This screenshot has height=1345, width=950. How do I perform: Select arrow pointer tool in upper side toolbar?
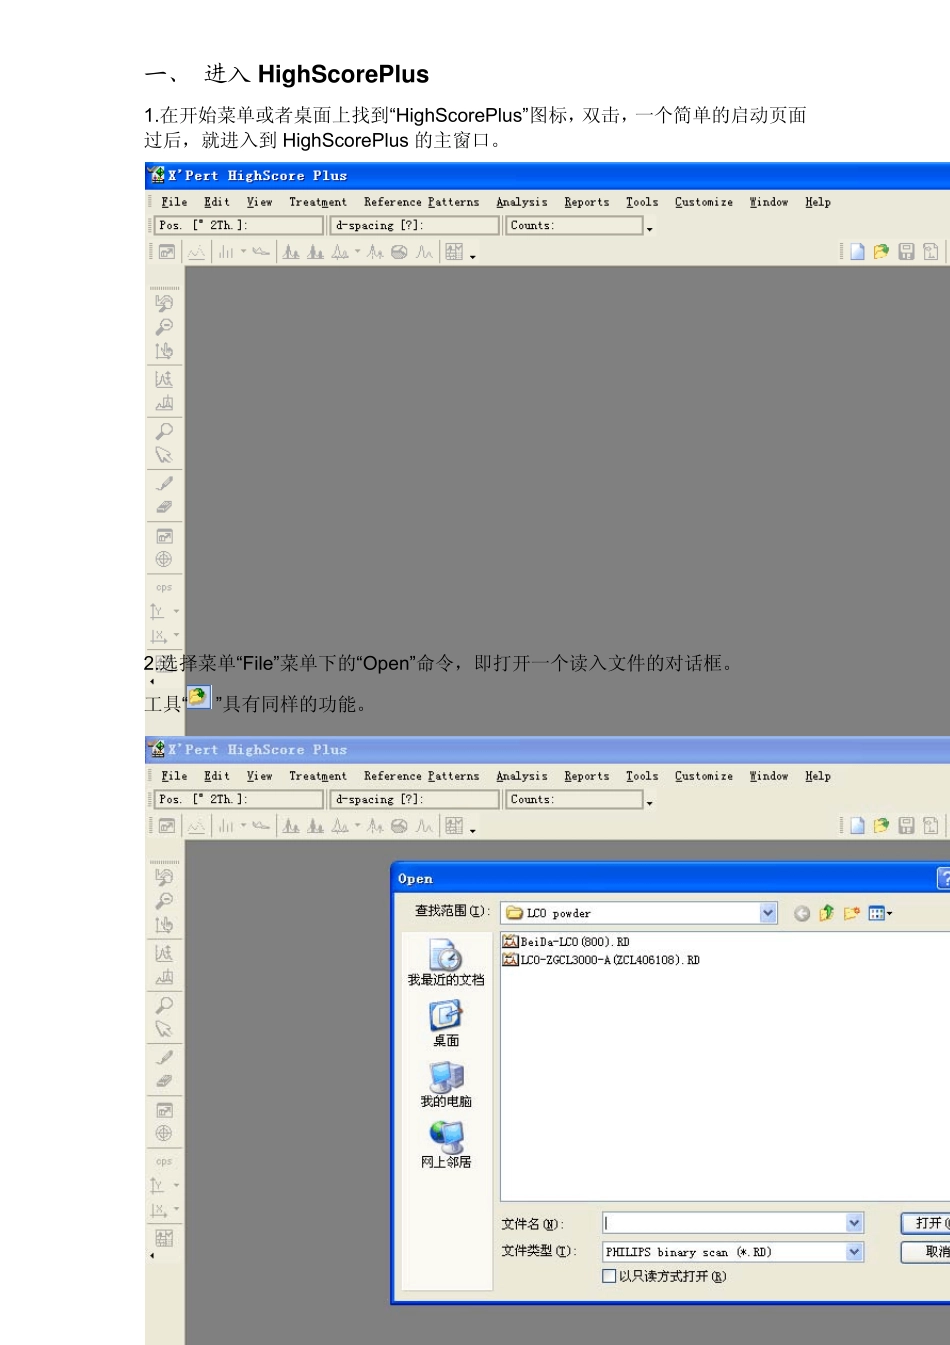click(164, 456)
